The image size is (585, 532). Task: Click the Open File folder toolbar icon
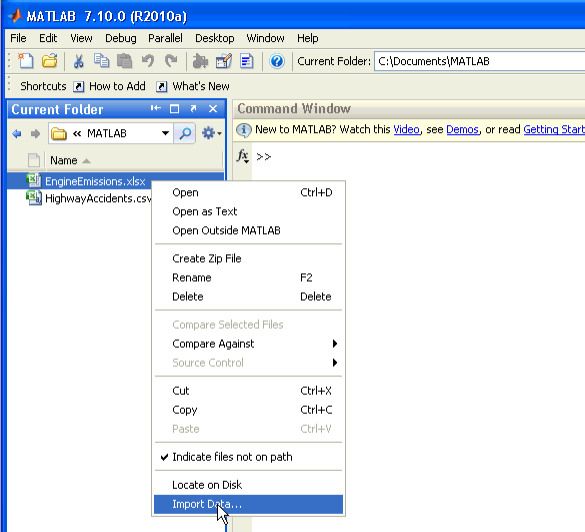click(x=50, y=61)
